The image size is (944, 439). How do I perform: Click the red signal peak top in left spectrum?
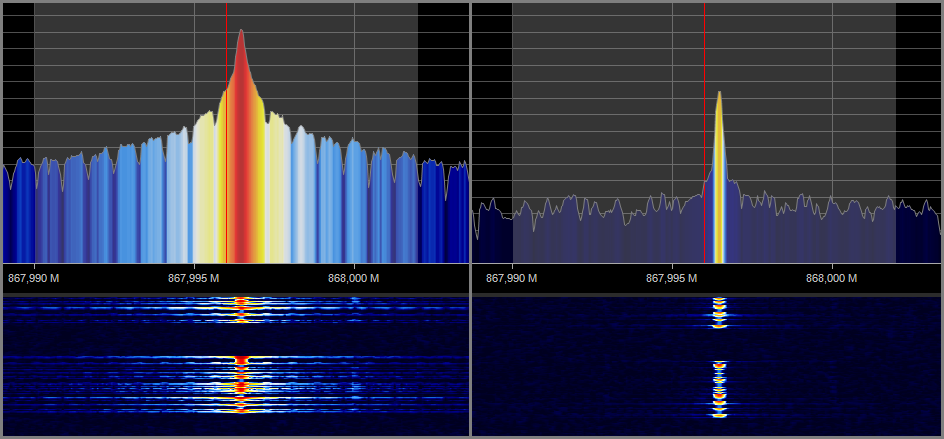pos(241,35)
